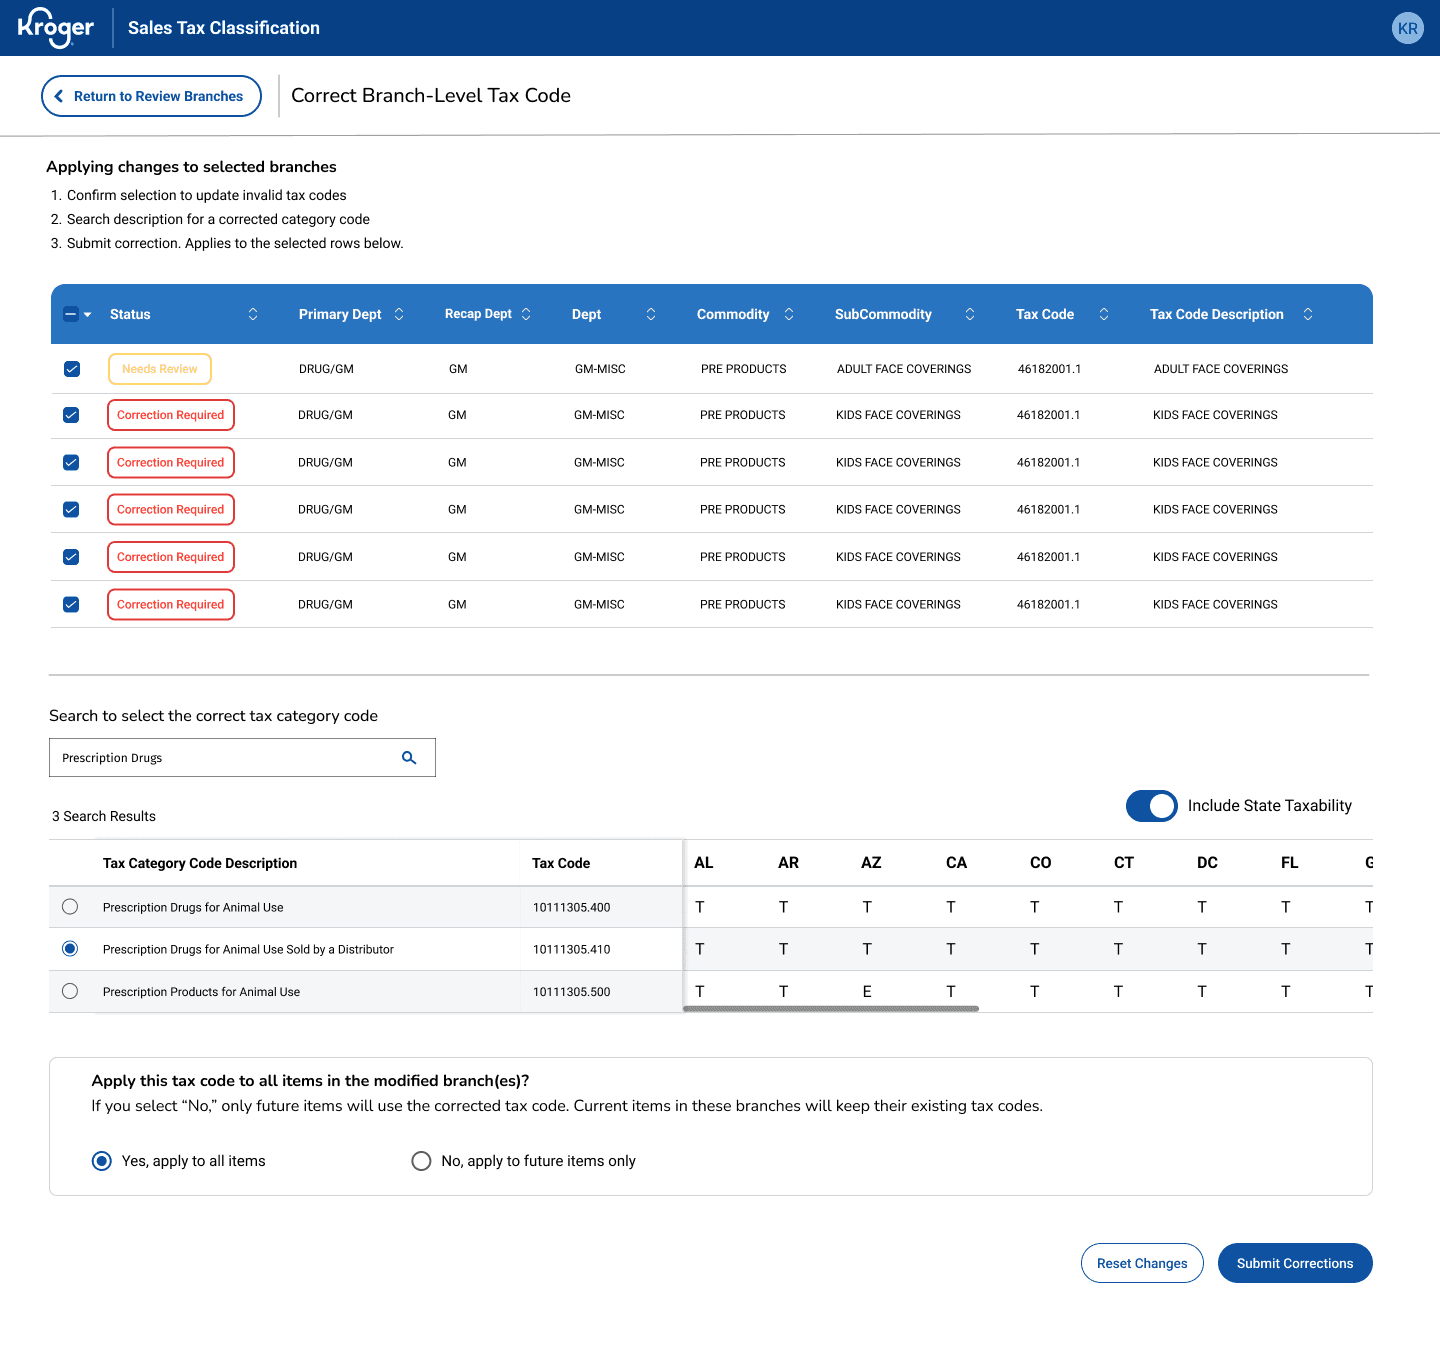1440x1358 pixels.
Task: Click tax code 10111305.500 cell
Action: (572, 992)
